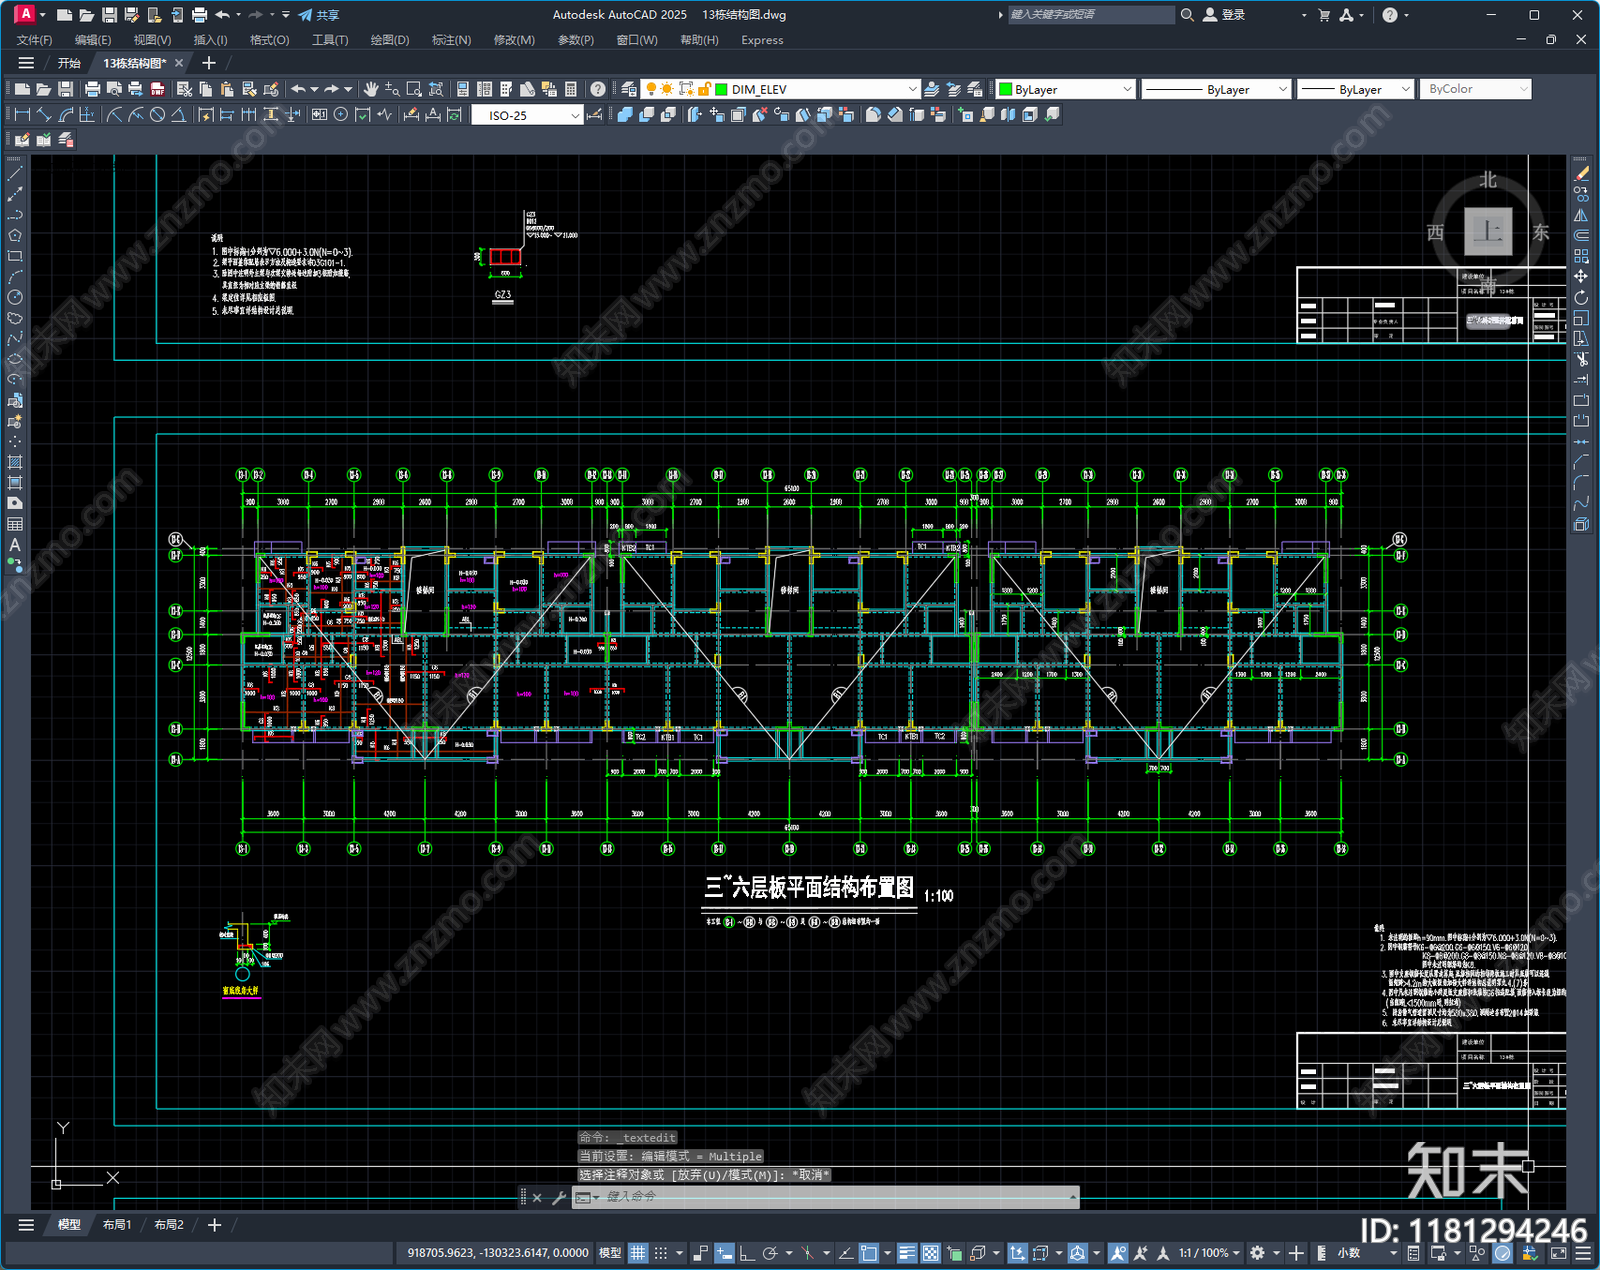Screen dimensions: 1600x1270
Task: Click the keyword search input field
Action: pyautogui.click(x=1090, y=15)
